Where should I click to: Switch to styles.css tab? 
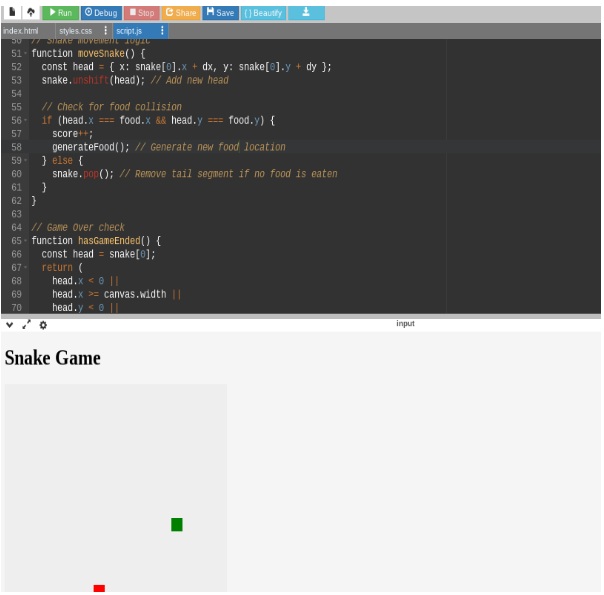point(76,31)
